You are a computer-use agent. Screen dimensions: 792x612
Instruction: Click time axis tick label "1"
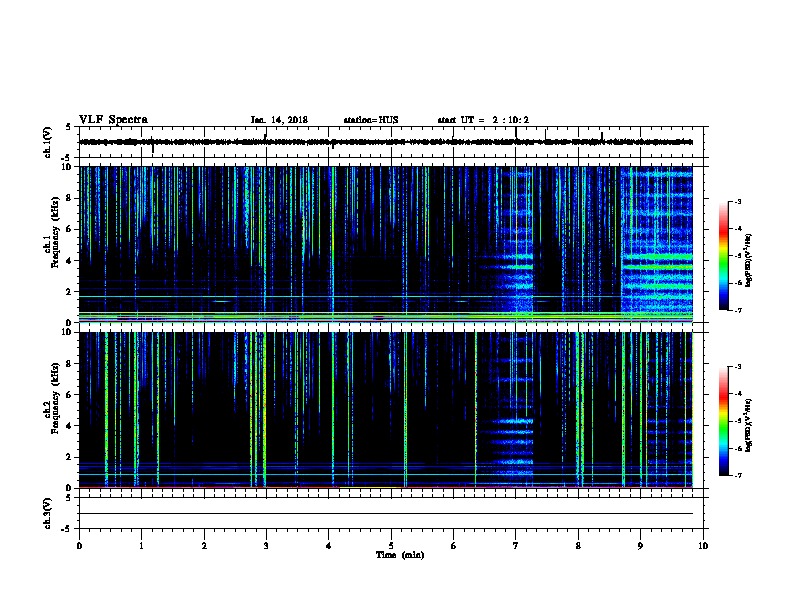pos(142,545)
